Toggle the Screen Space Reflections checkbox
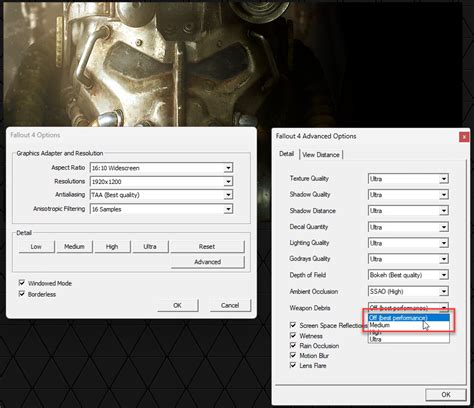The height and width of the screenshot is (408, 474). (293, 325)
